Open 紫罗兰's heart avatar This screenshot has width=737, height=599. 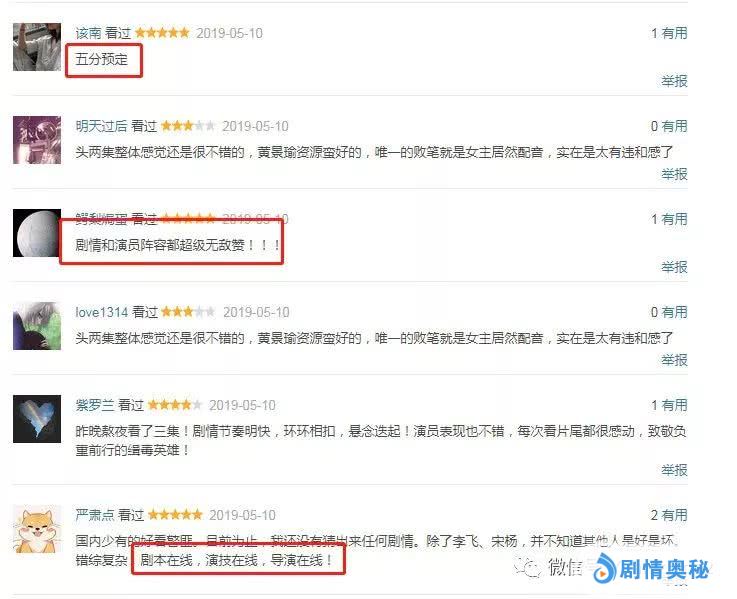point(37,419)
